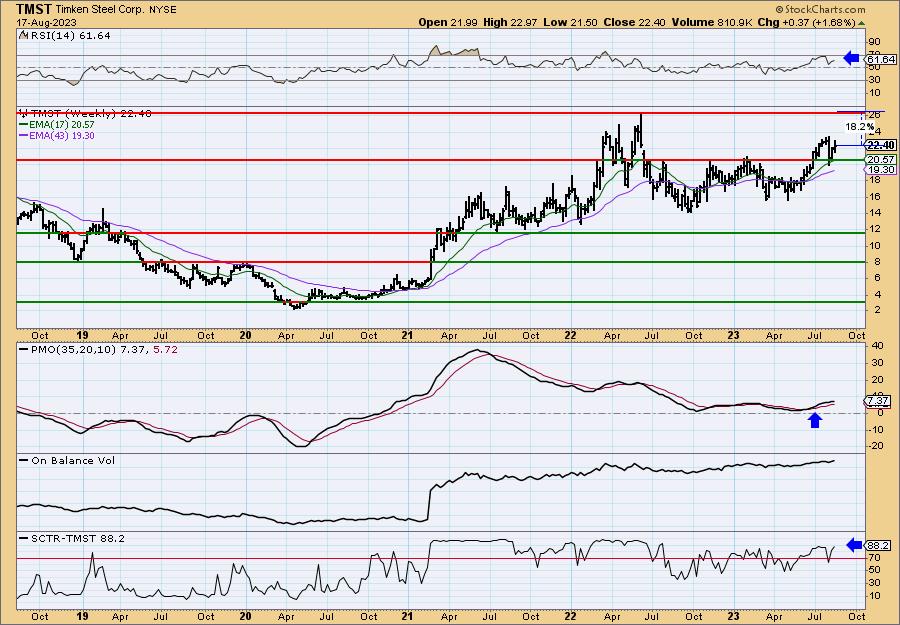Click the -20 level on the PMO axis
The height and width of the screenshot is (625, 900).
point(875,445)
